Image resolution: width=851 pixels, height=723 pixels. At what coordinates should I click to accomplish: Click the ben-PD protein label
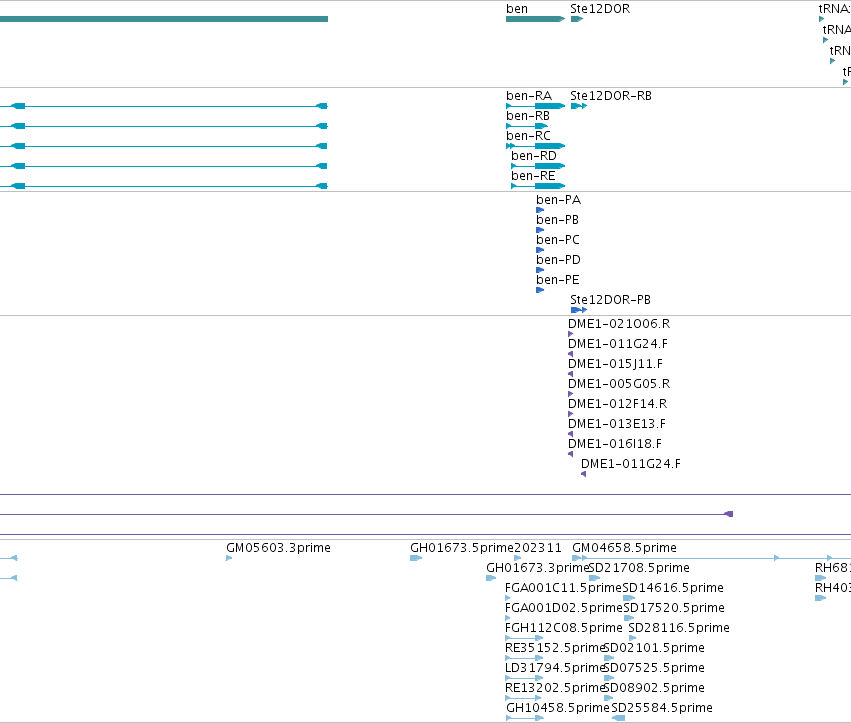tap(558, 260)
